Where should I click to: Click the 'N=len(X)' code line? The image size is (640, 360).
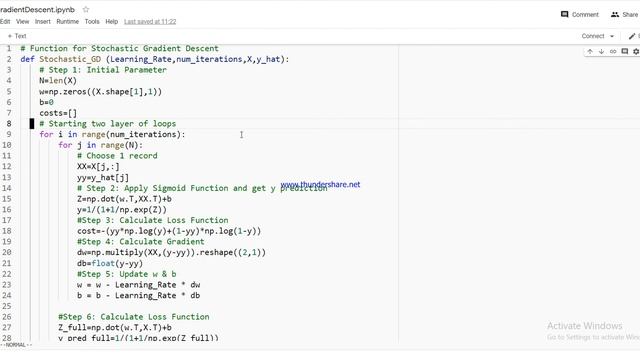tap(58, 81)
